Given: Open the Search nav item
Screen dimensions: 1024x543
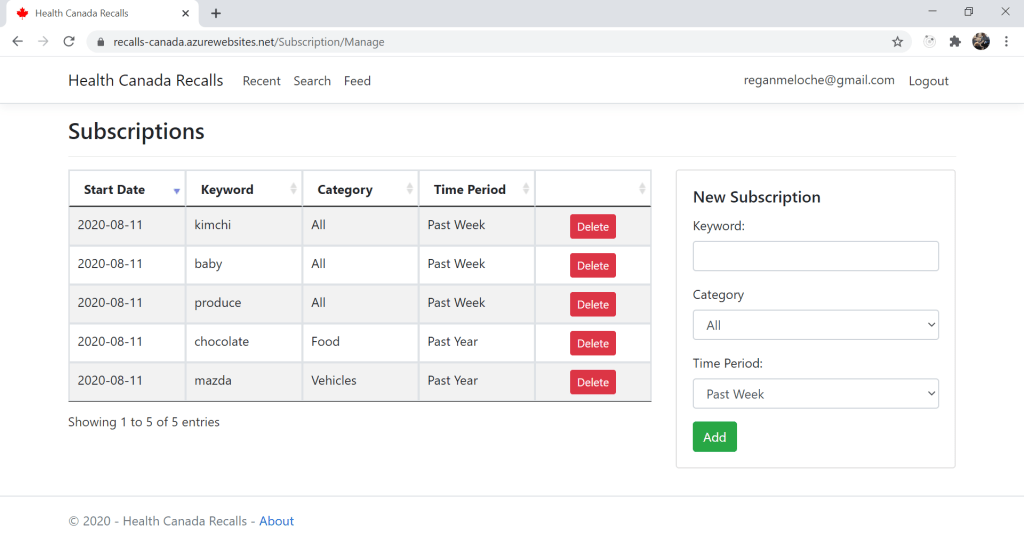Looking at the screenshot, I should [x=312, y=81].
